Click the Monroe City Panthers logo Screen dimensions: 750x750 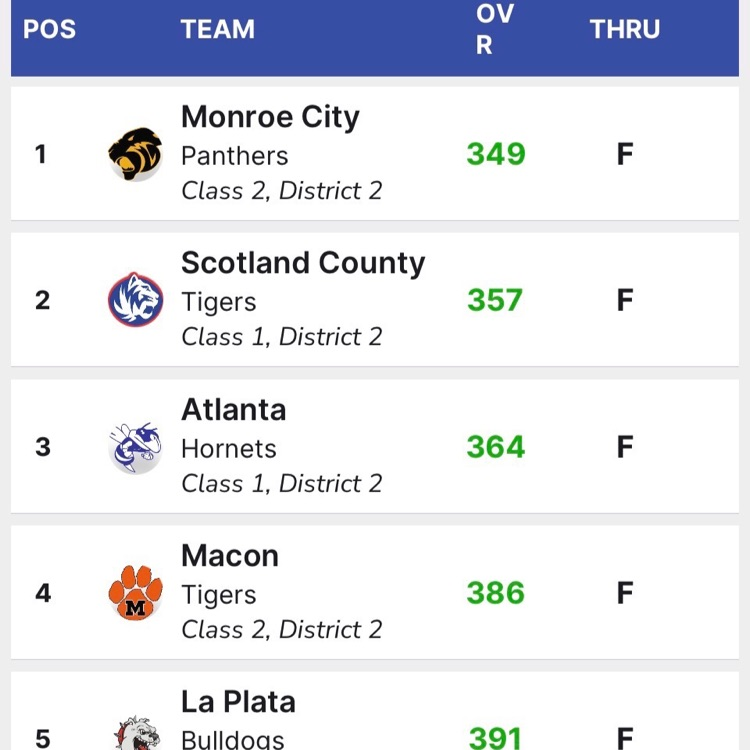point(135,154)
